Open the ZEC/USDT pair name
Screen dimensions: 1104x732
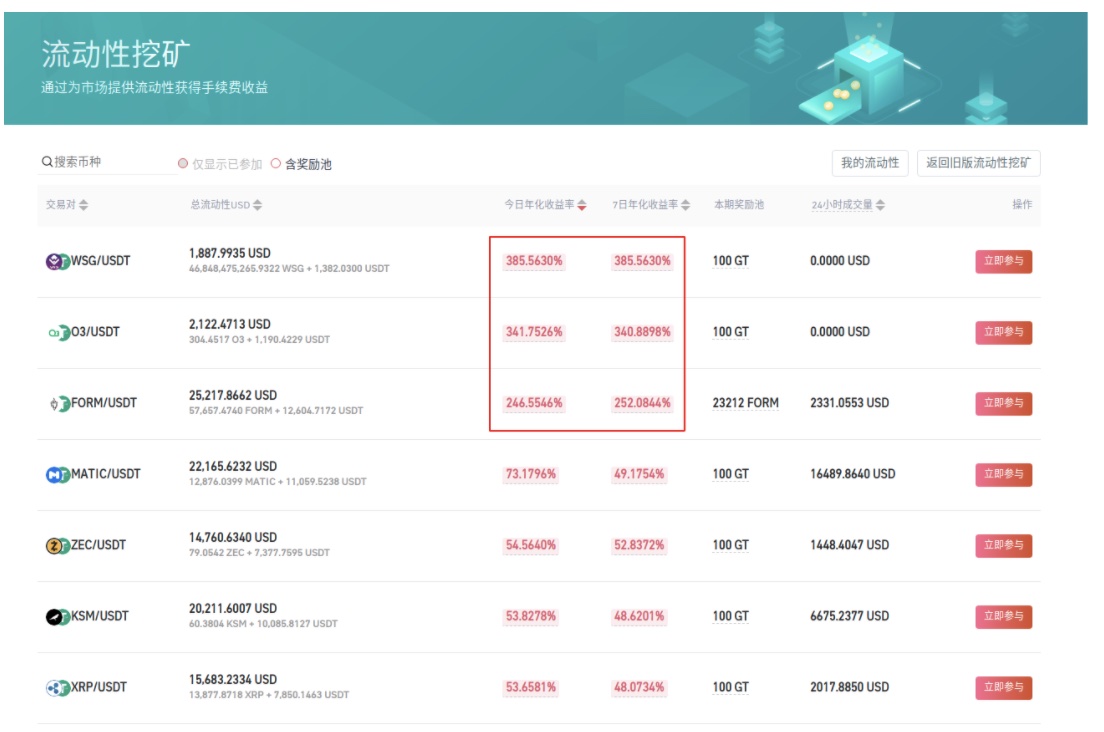pos(98,545)
